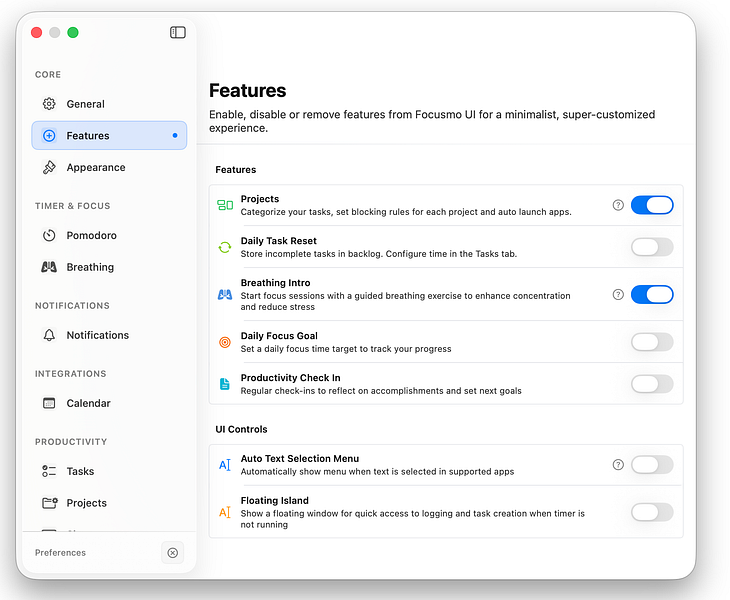
Task: Click the Floating Island icon
Action: coord(225,512)
